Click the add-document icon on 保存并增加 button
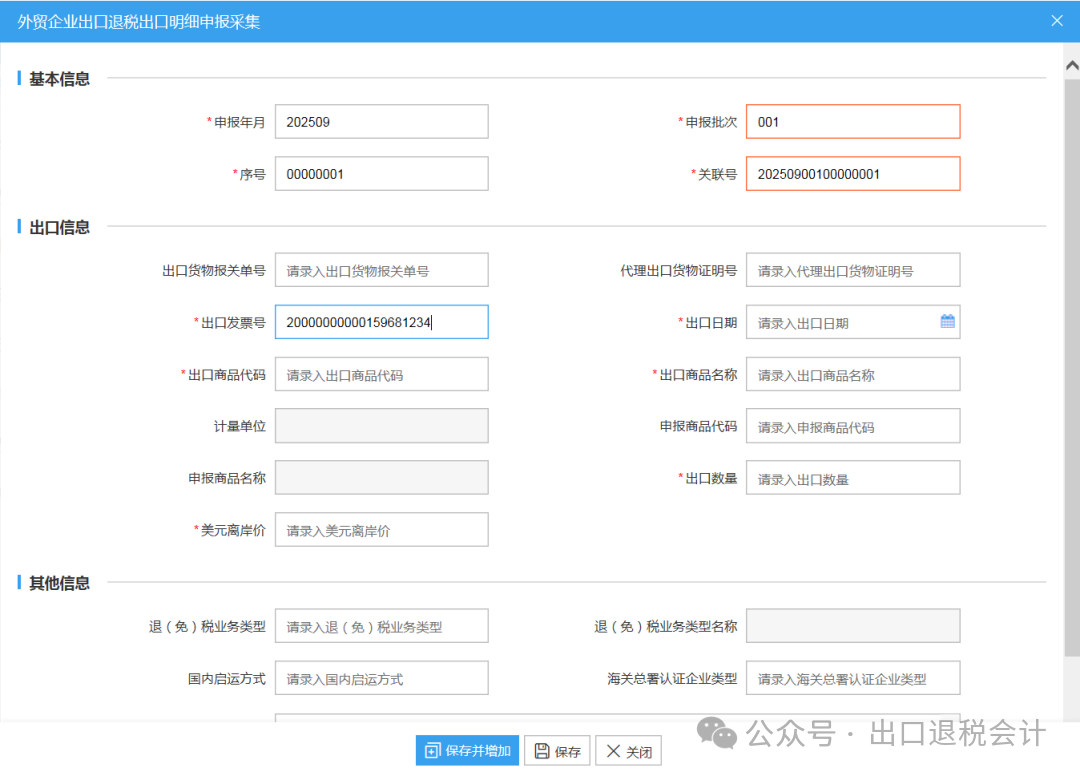The height and width of the screenshot is (776, 1080). [434, 750]
